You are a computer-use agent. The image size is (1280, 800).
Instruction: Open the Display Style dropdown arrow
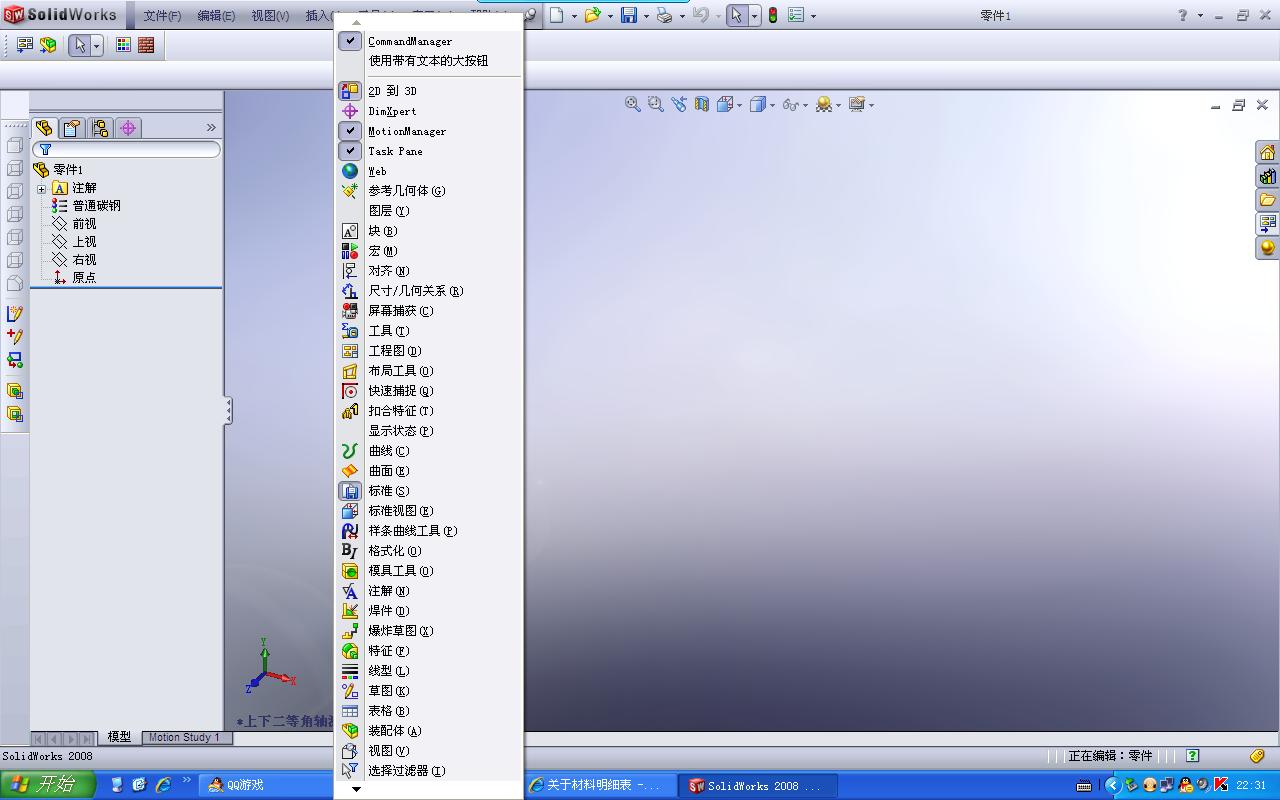(x=772, y=105)
